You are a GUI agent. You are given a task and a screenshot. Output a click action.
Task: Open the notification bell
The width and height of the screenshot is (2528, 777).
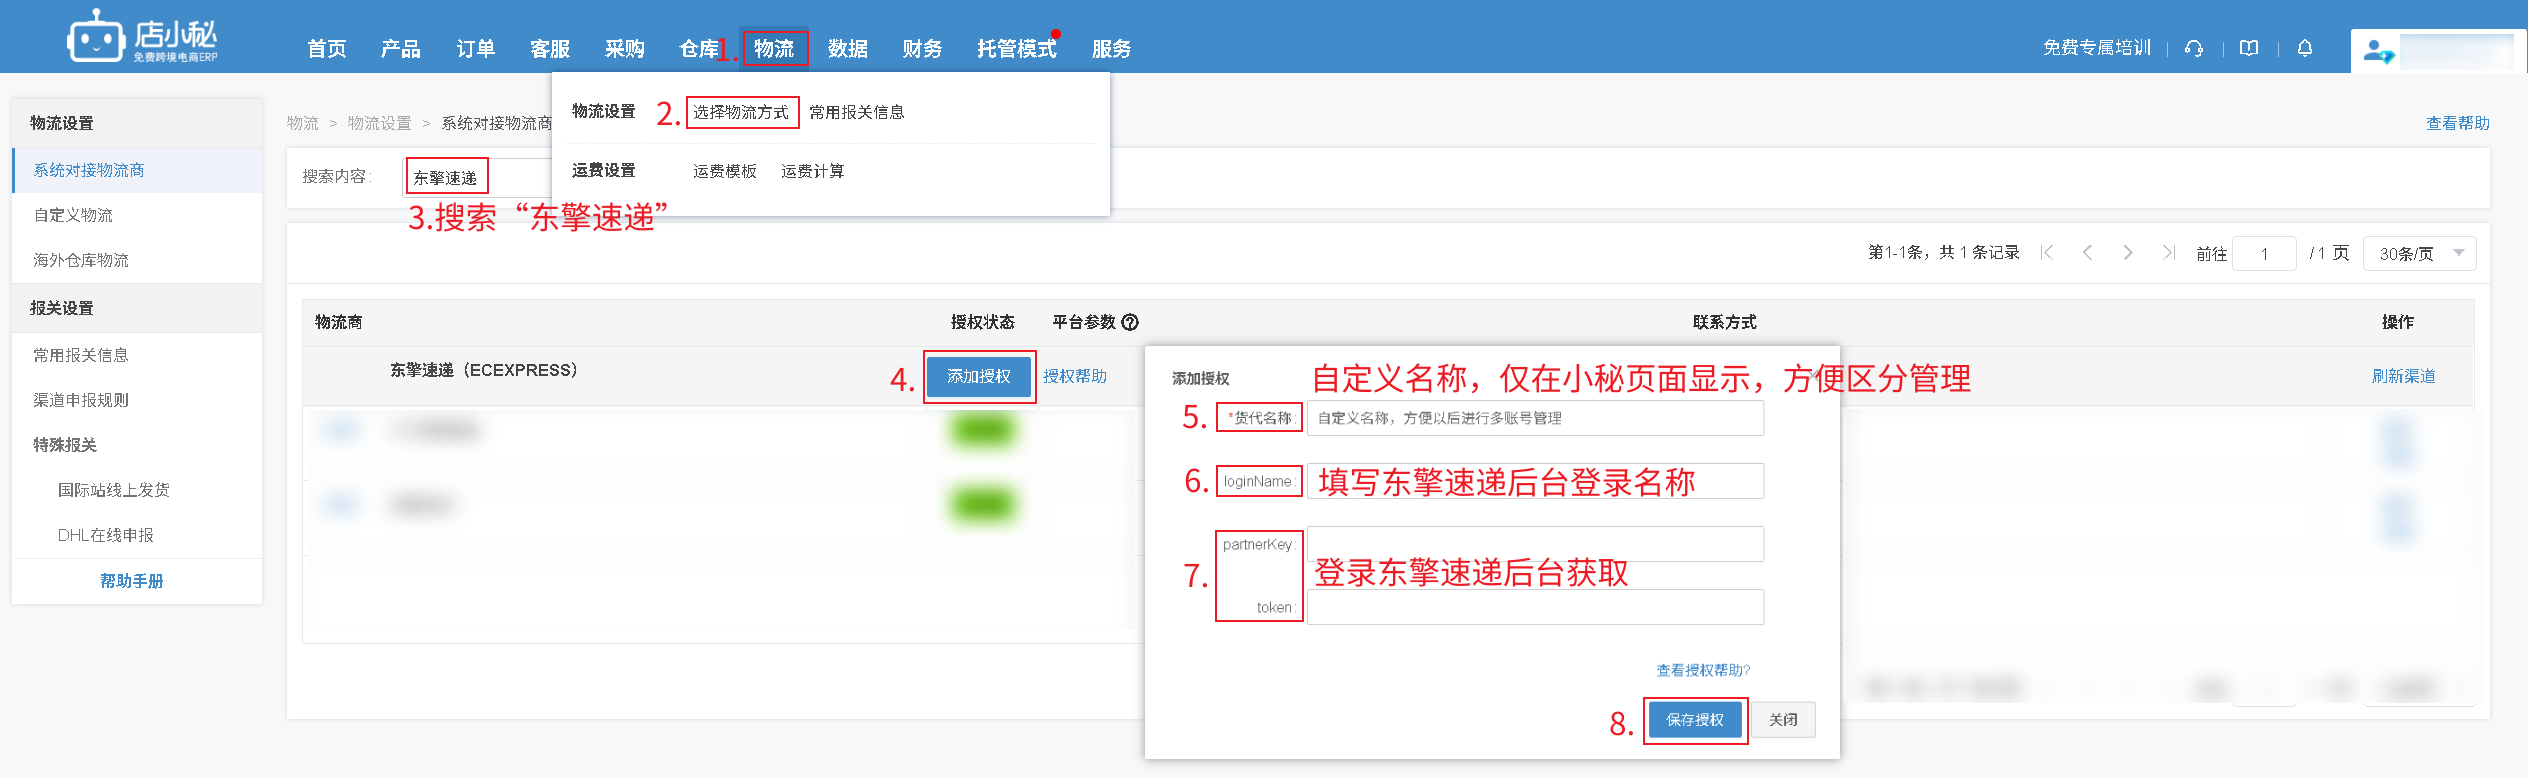(x=2305, y=48)
